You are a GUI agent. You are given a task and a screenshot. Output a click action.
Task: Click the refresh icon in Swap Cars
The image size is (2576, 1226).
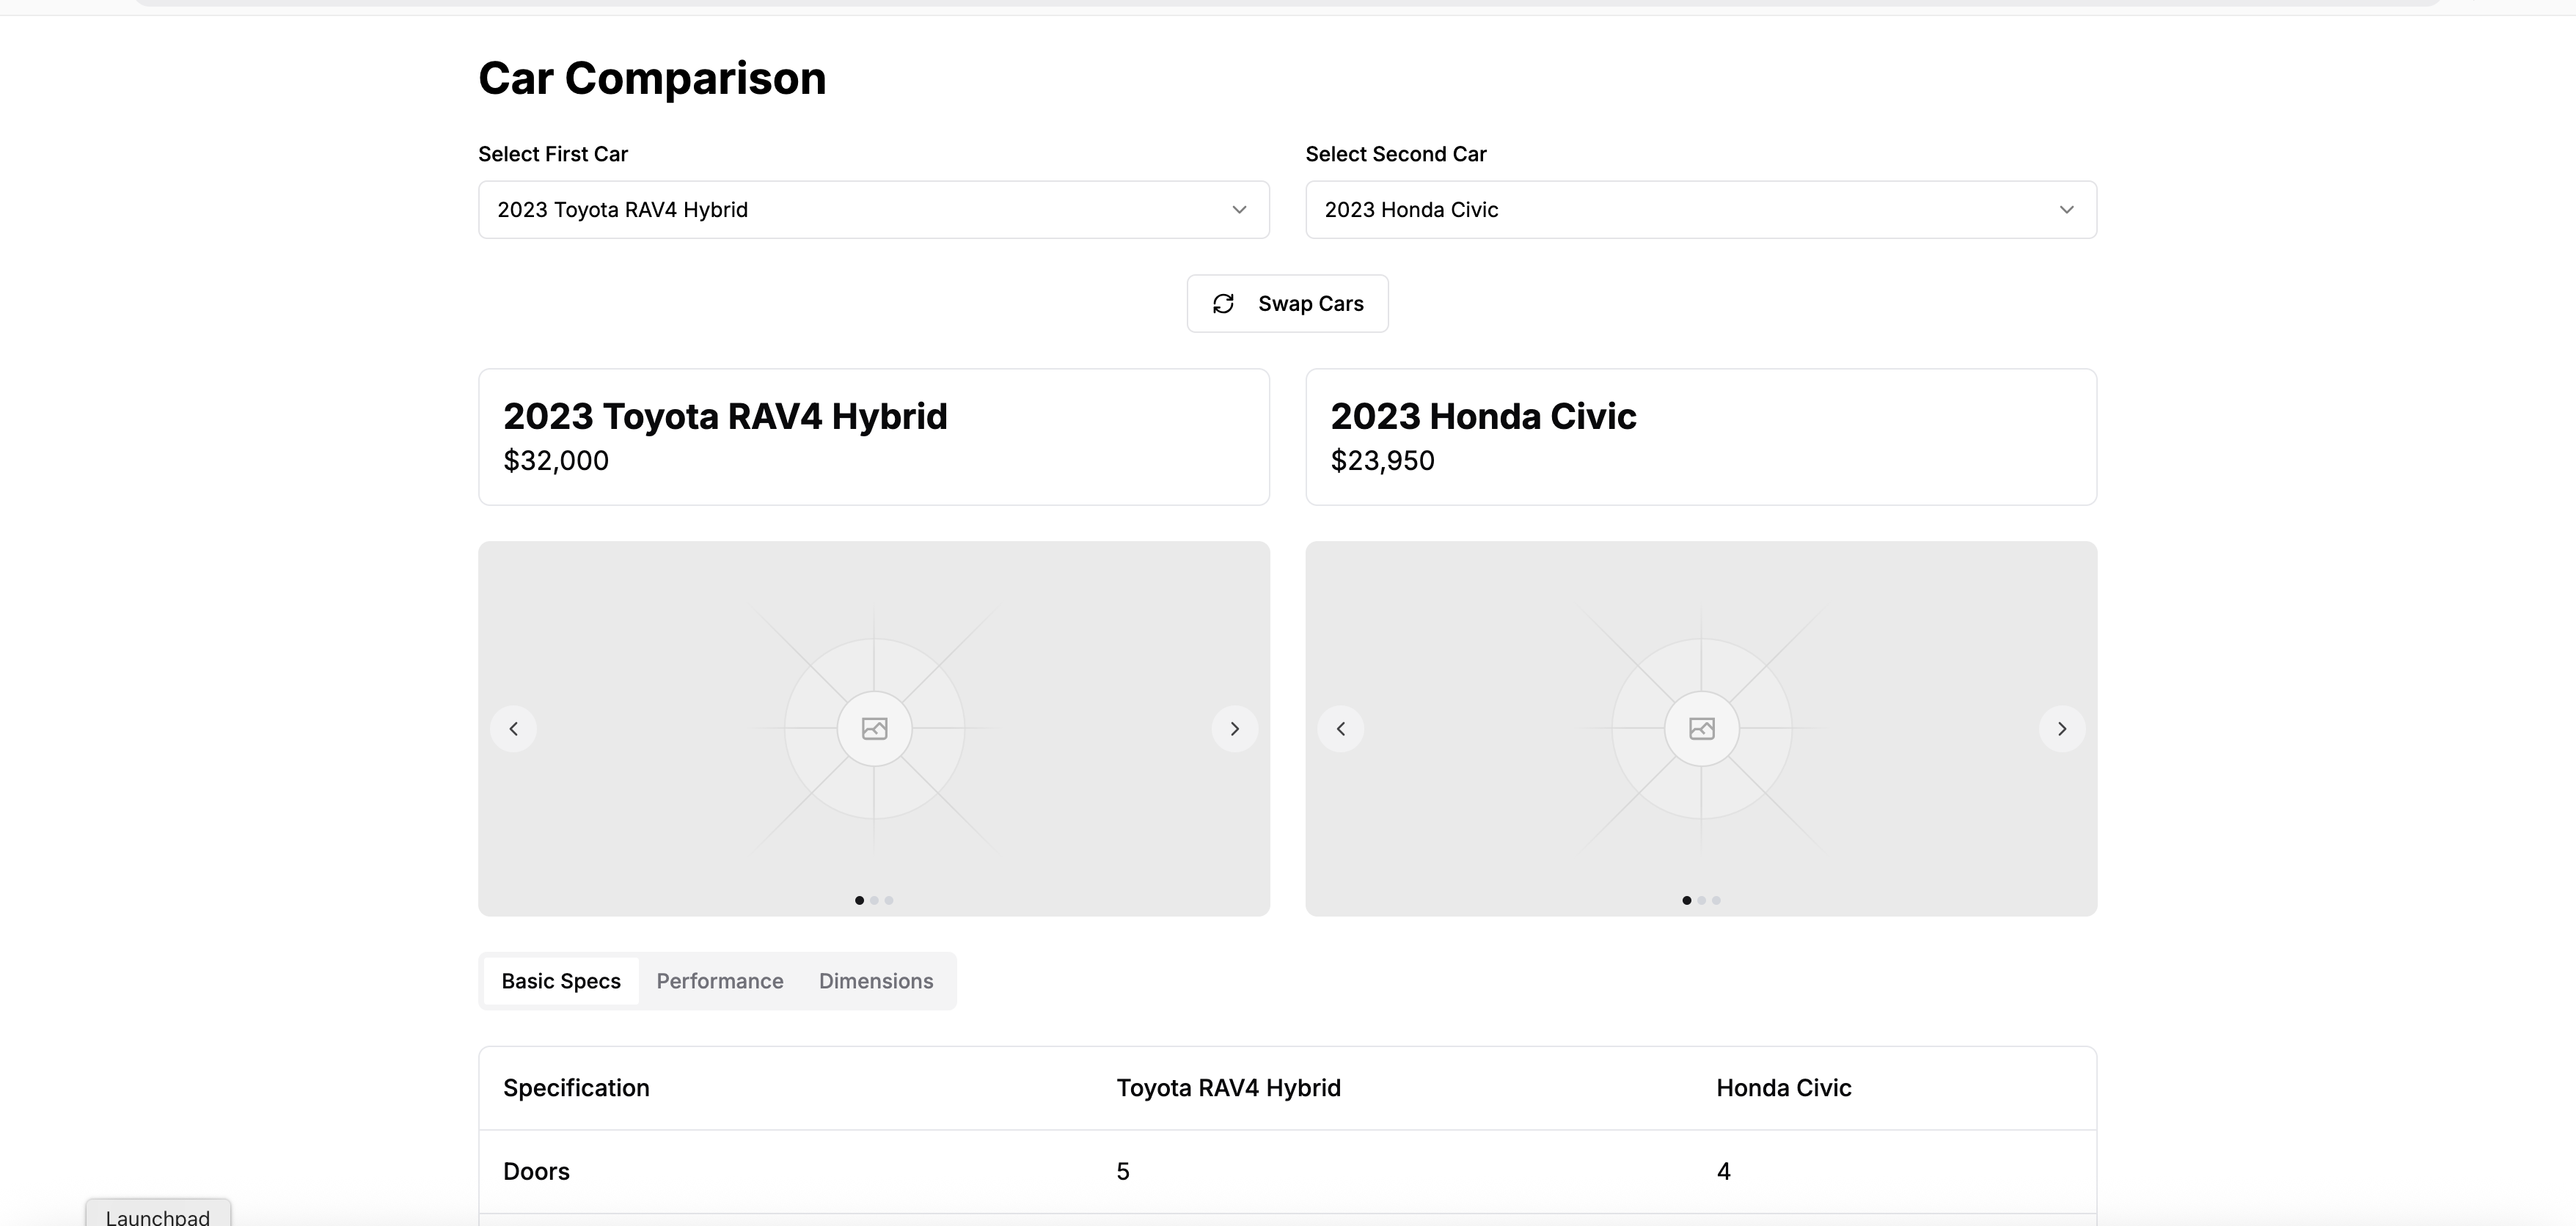1223,304
